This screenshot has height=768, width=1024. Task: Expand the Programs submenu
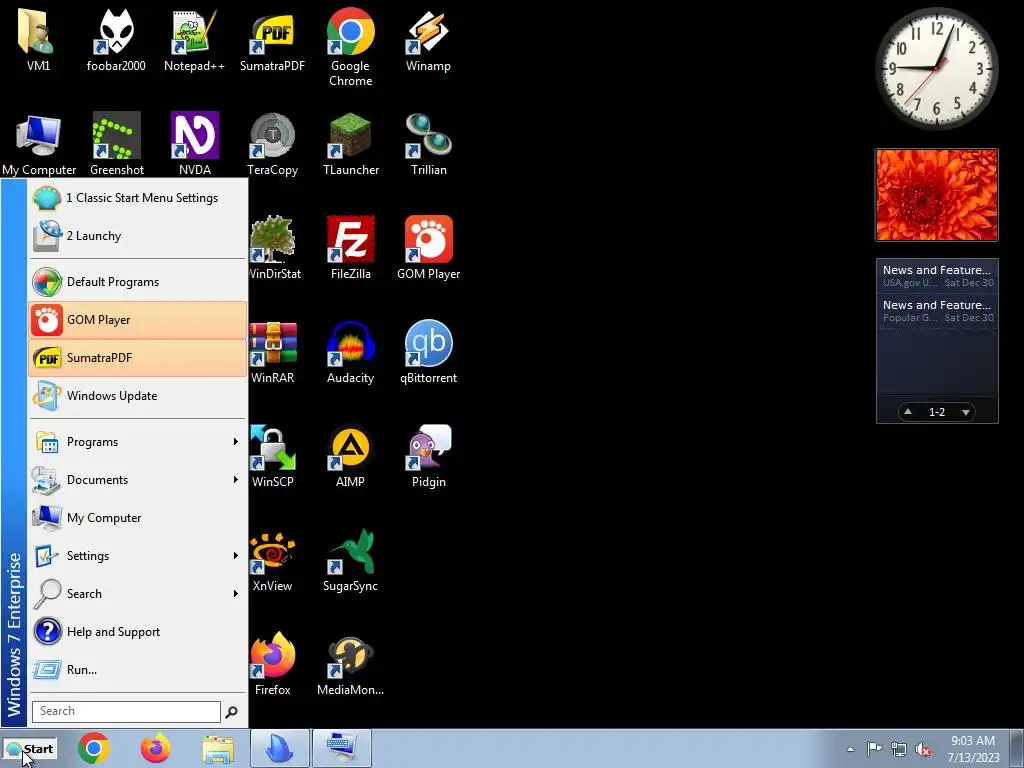tap(138, 441)
